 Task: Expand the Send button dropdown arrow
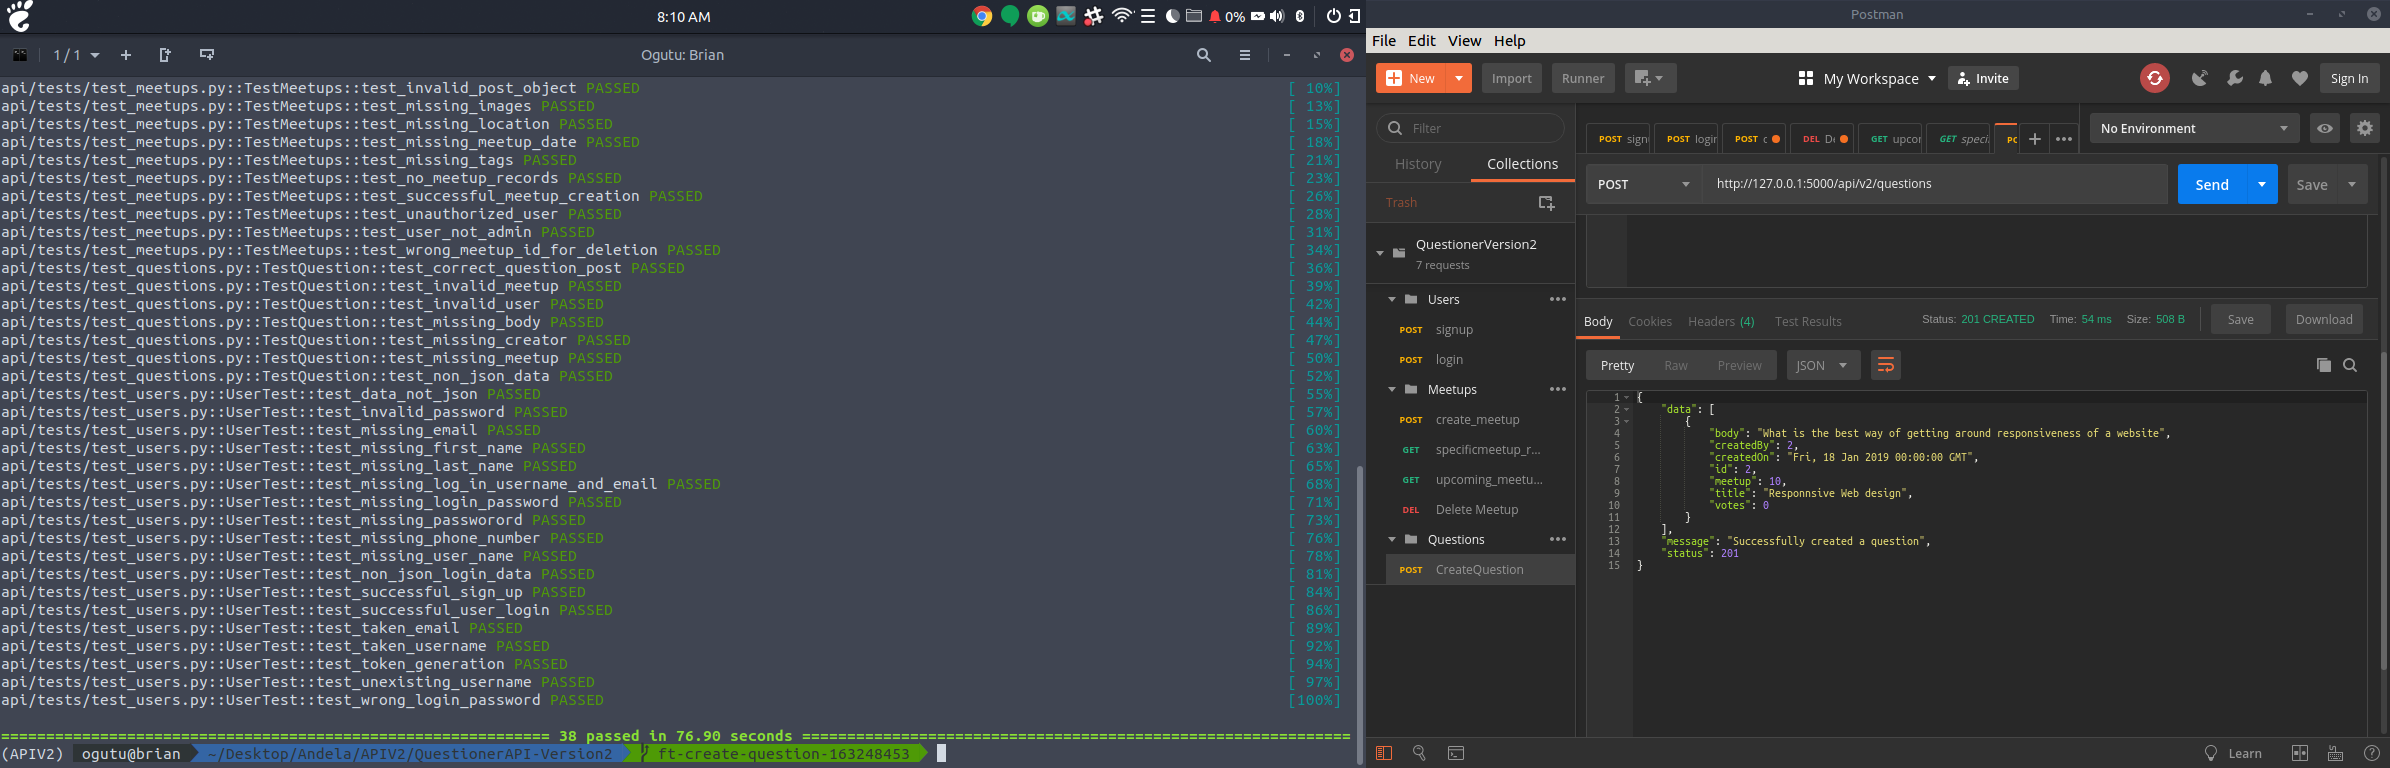tap(2262, 184)
